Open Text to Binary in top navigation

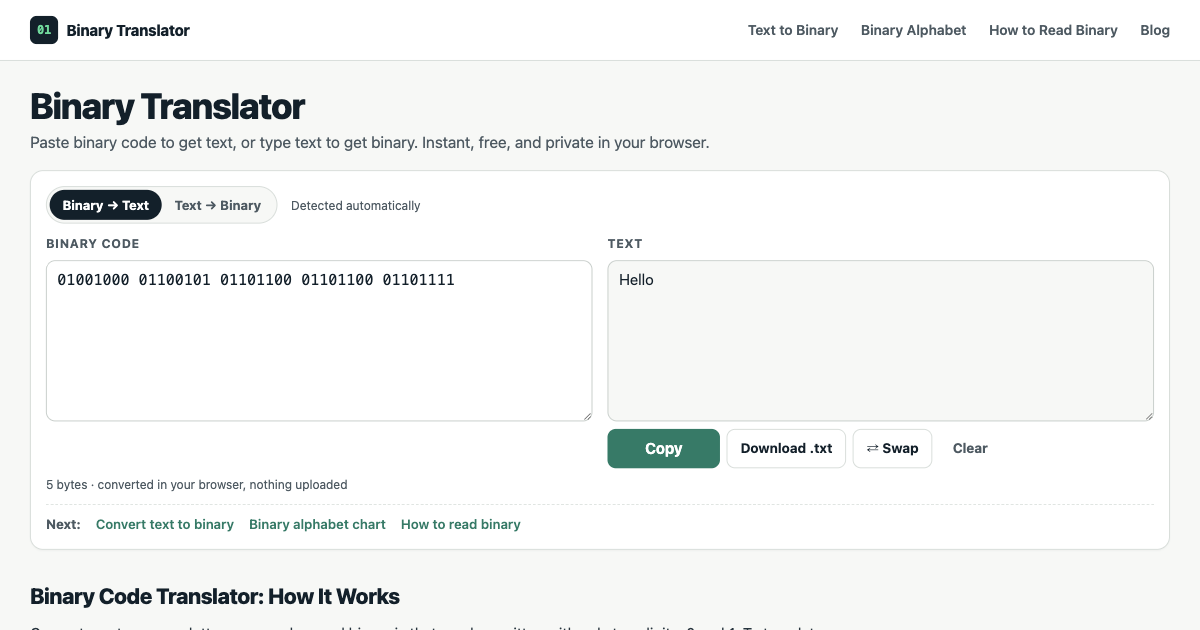click(793, 30)
